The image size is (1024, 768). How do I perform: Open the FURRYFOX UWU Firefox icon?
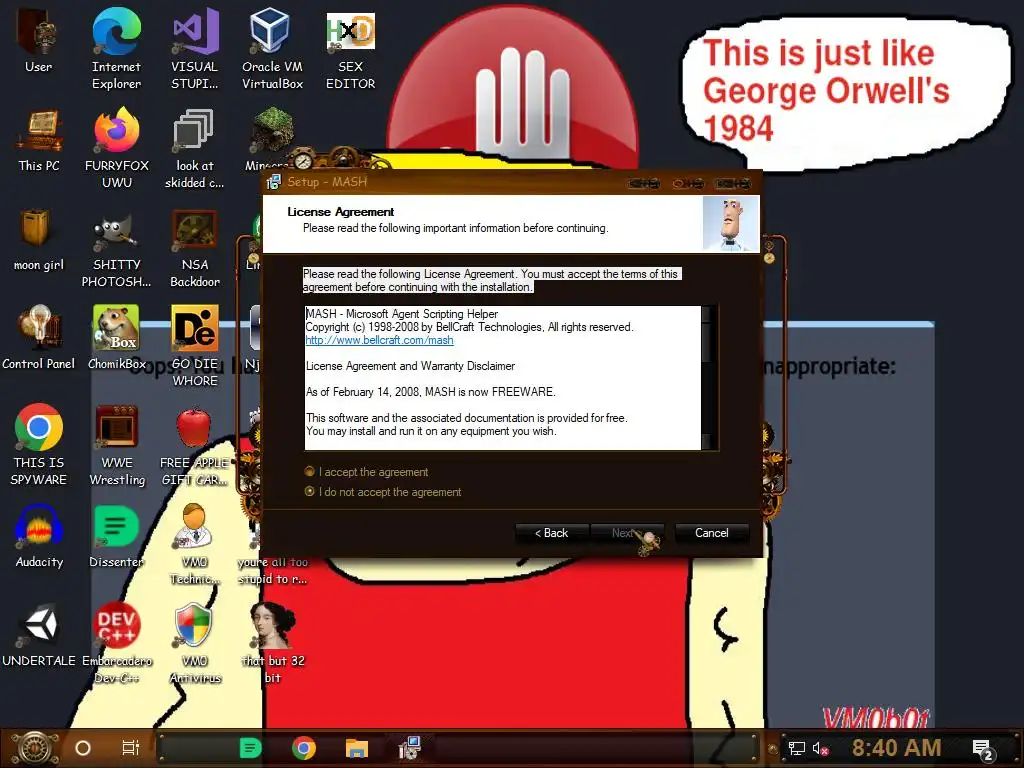116,148
